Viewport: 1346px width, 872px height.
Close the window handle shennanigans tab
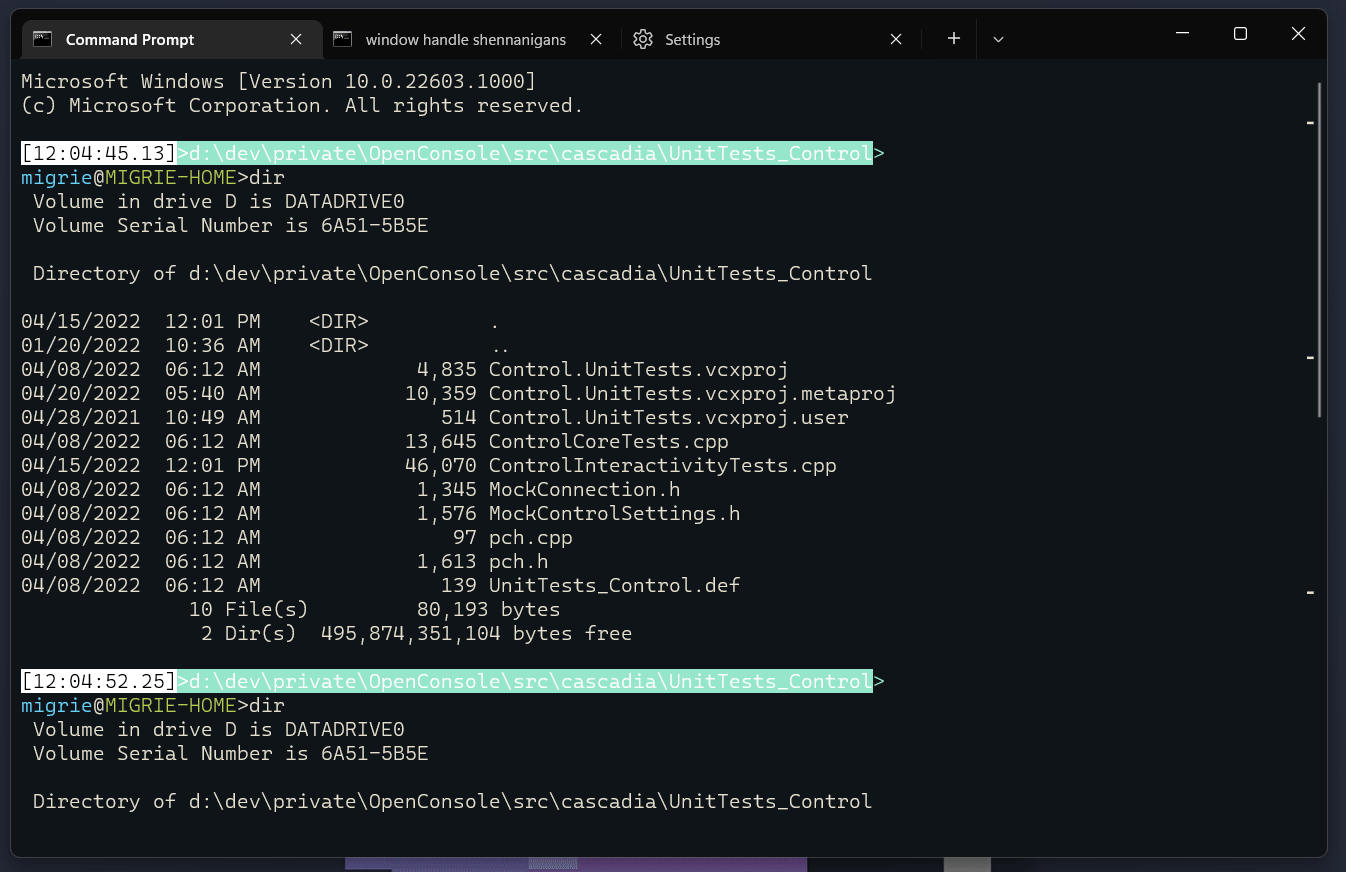[x=596, y=39]
